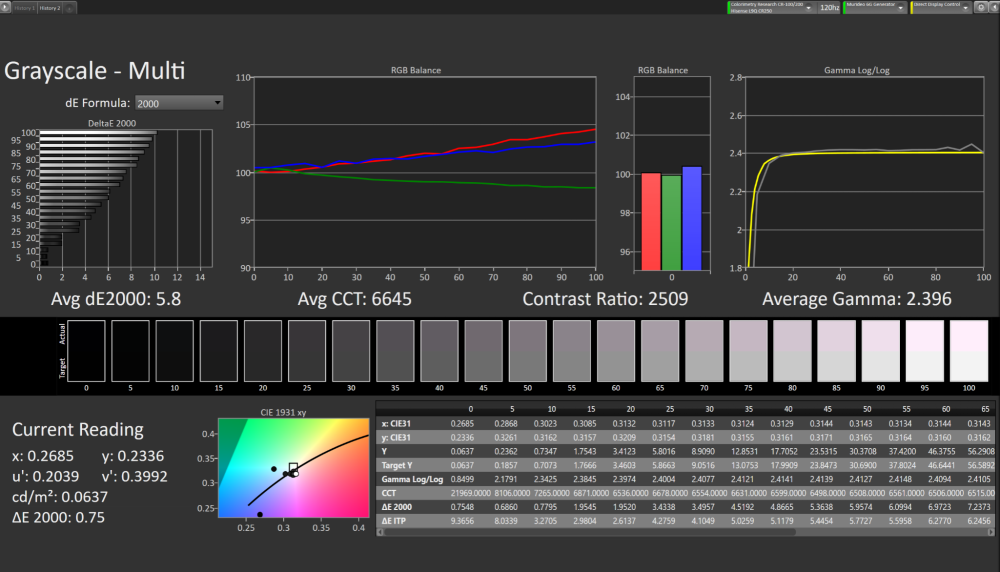Select the 0 grayscale swatch
1000x572 pixels.
coord(86,351)
